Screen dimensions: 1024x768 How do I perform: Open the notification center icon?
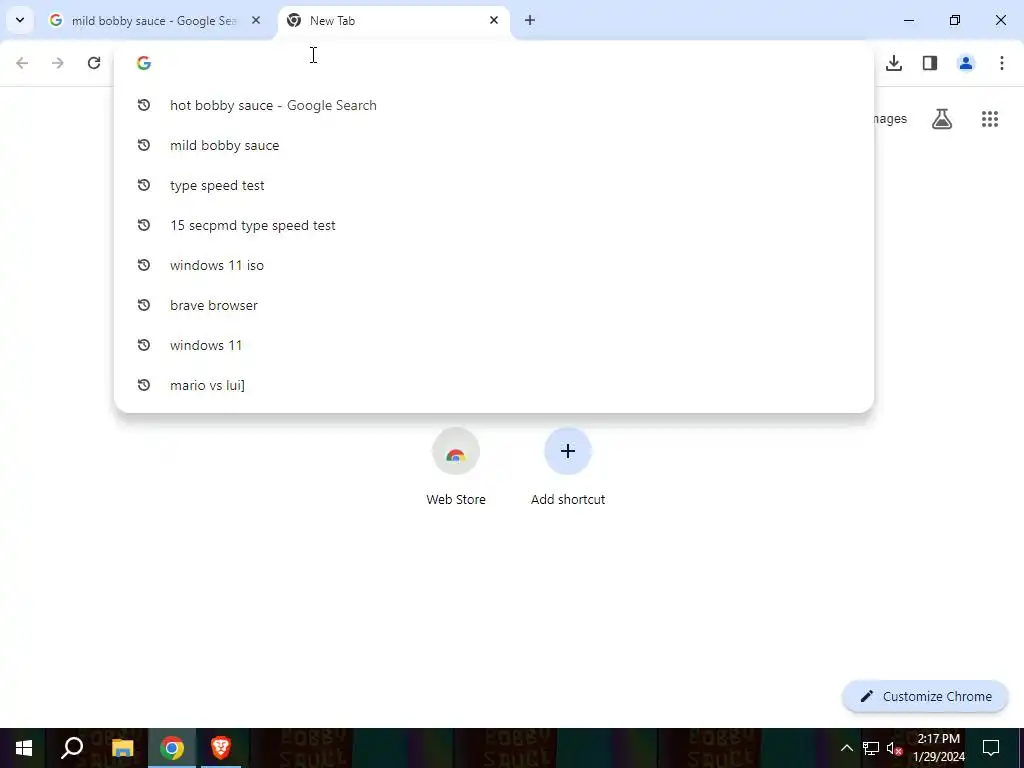(991, 748)
